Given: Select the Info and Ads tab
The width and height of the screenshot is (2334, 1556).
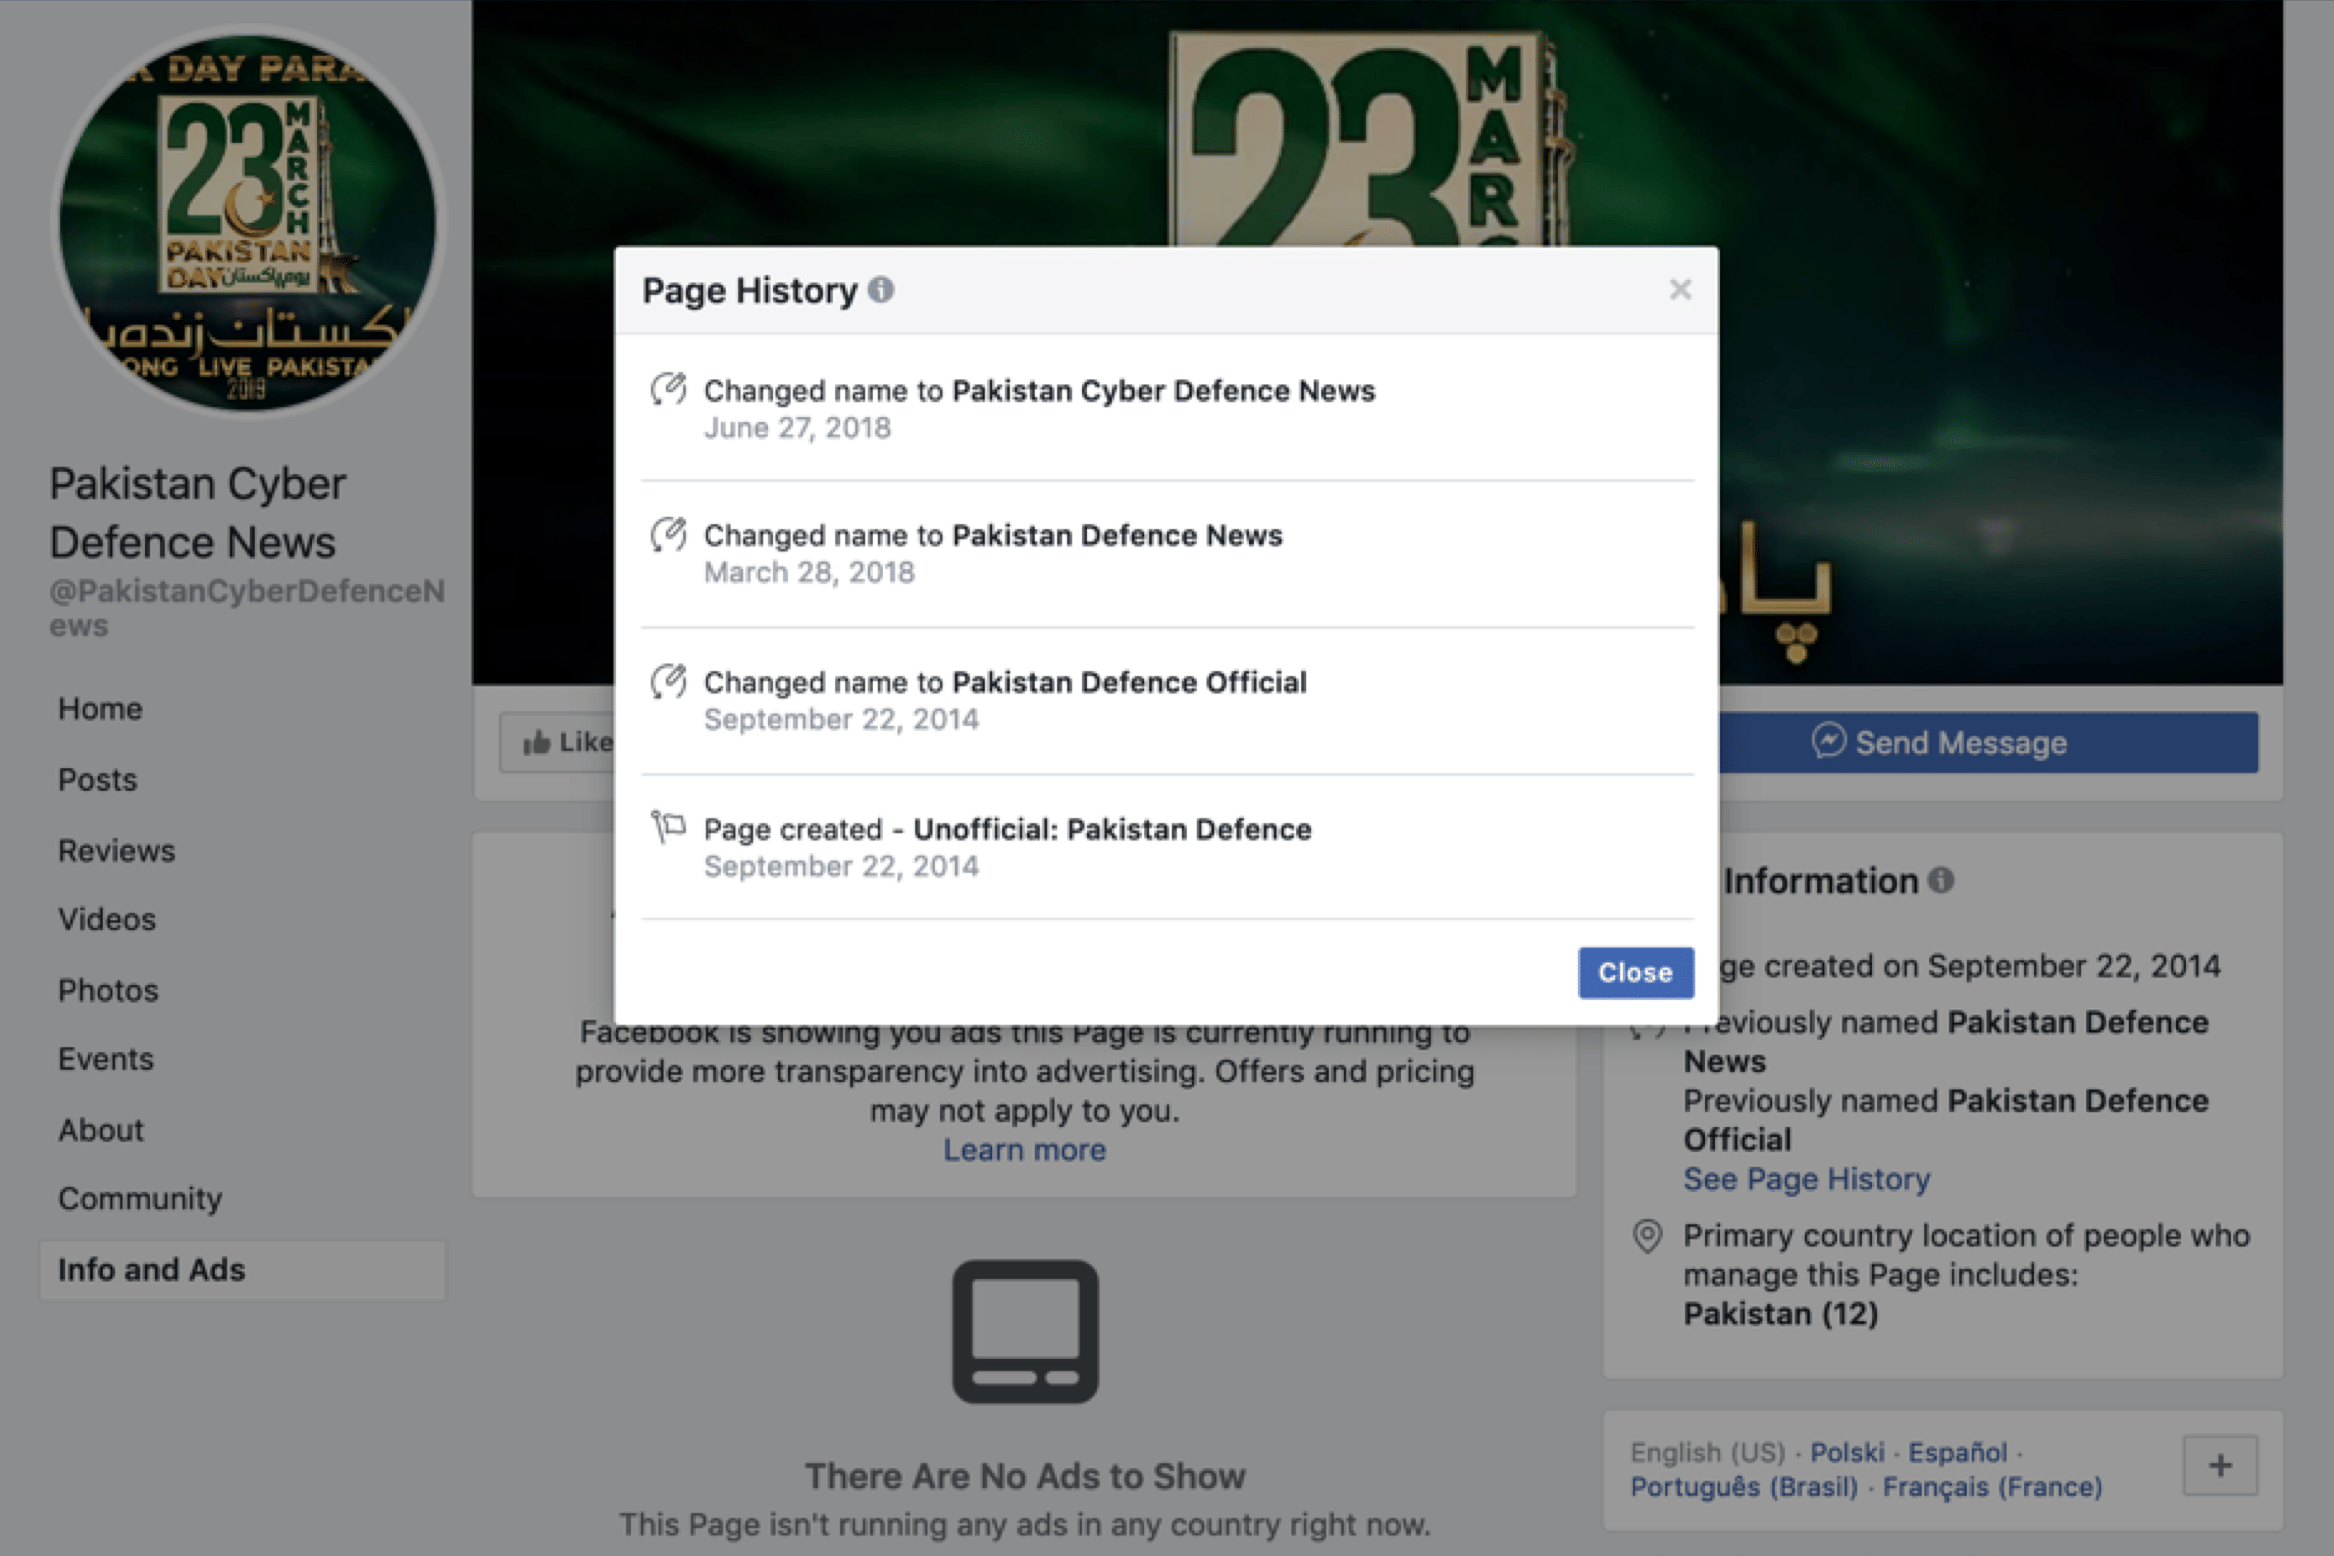Looking at the screenshot, I should pos(151,1270).
